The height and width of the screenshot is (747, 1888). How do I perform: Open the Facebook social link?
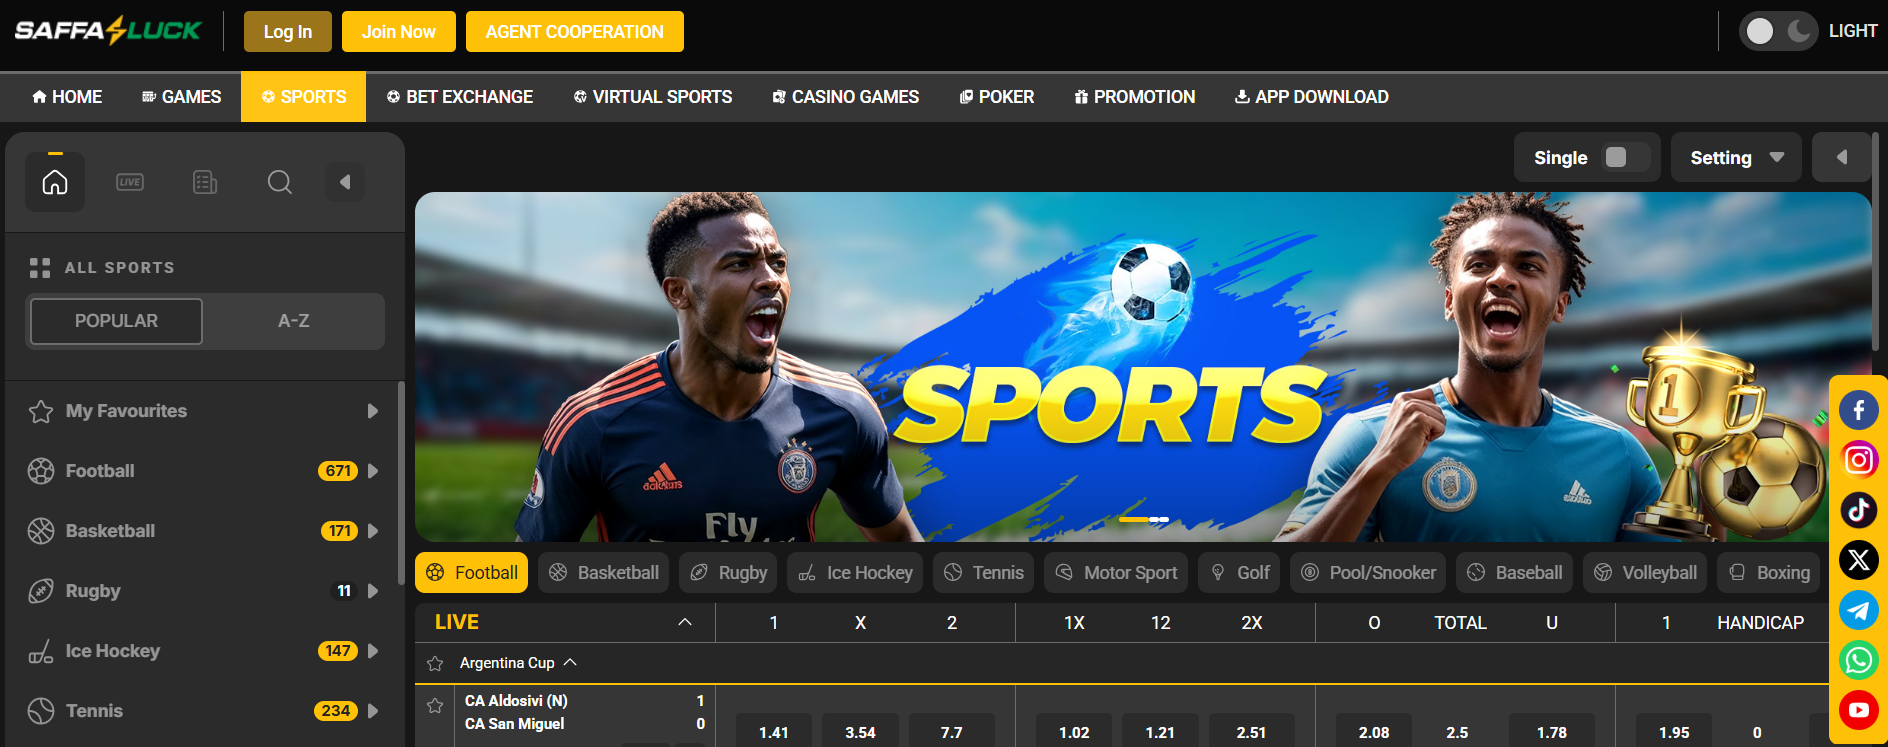1859,410
